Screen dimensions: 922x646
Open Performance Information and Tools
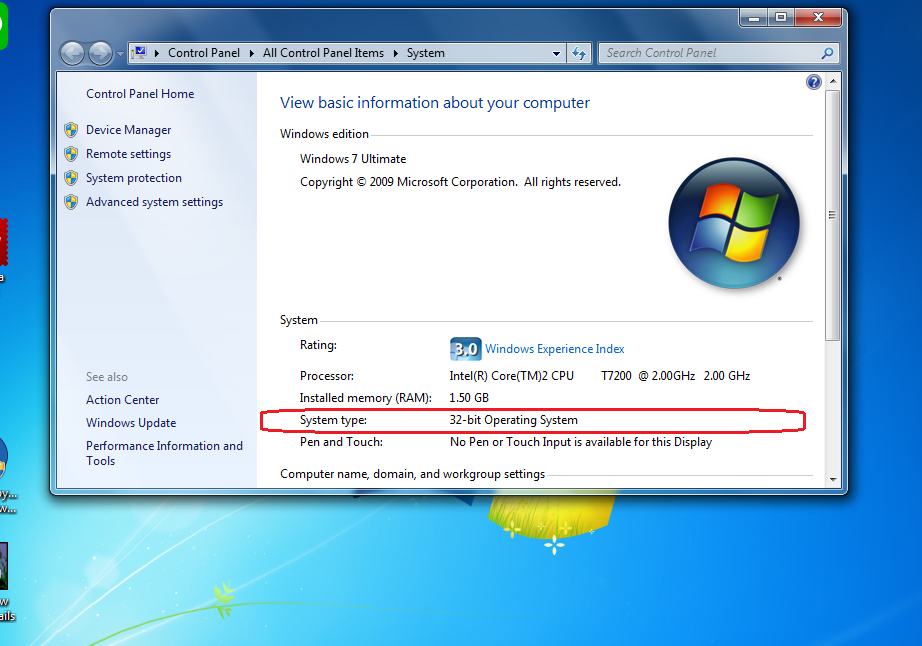tap(164, 453)
